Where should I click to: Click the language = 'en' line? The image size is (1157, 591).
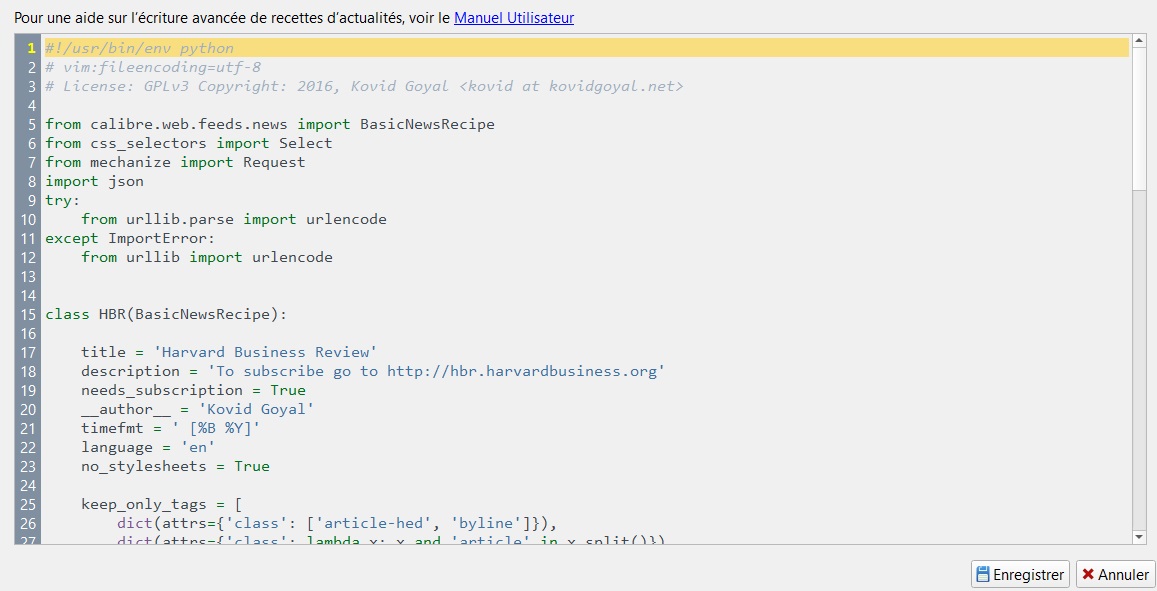pyautogui.click(x=148, y=447)
